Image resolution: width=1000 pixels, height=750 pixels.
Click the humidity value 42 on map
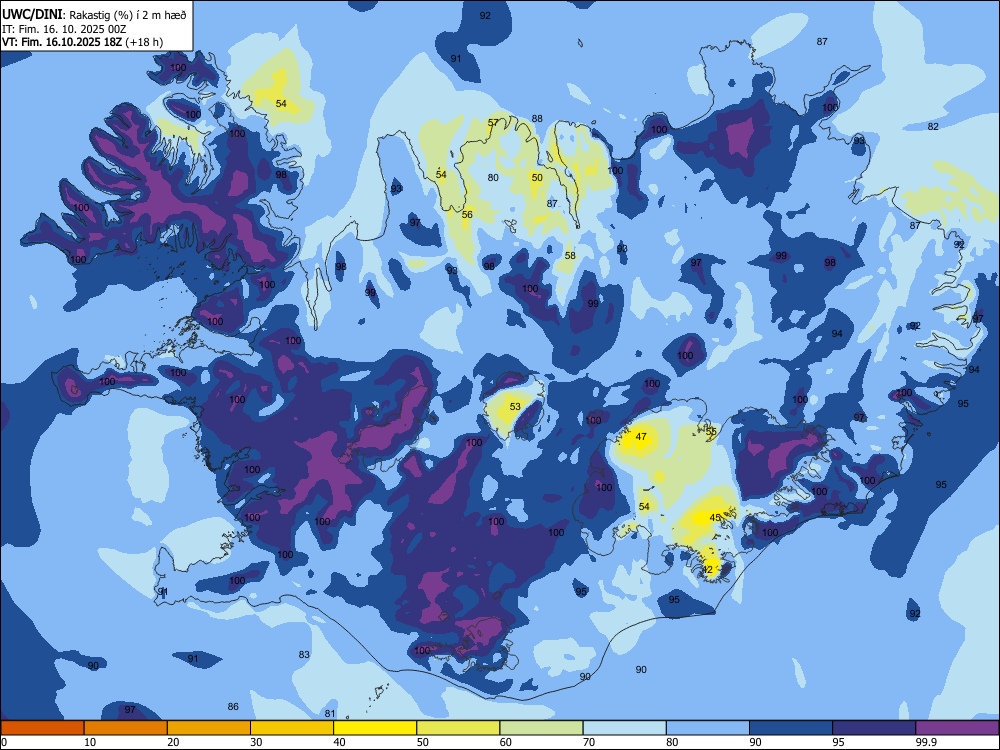point(707,570)
